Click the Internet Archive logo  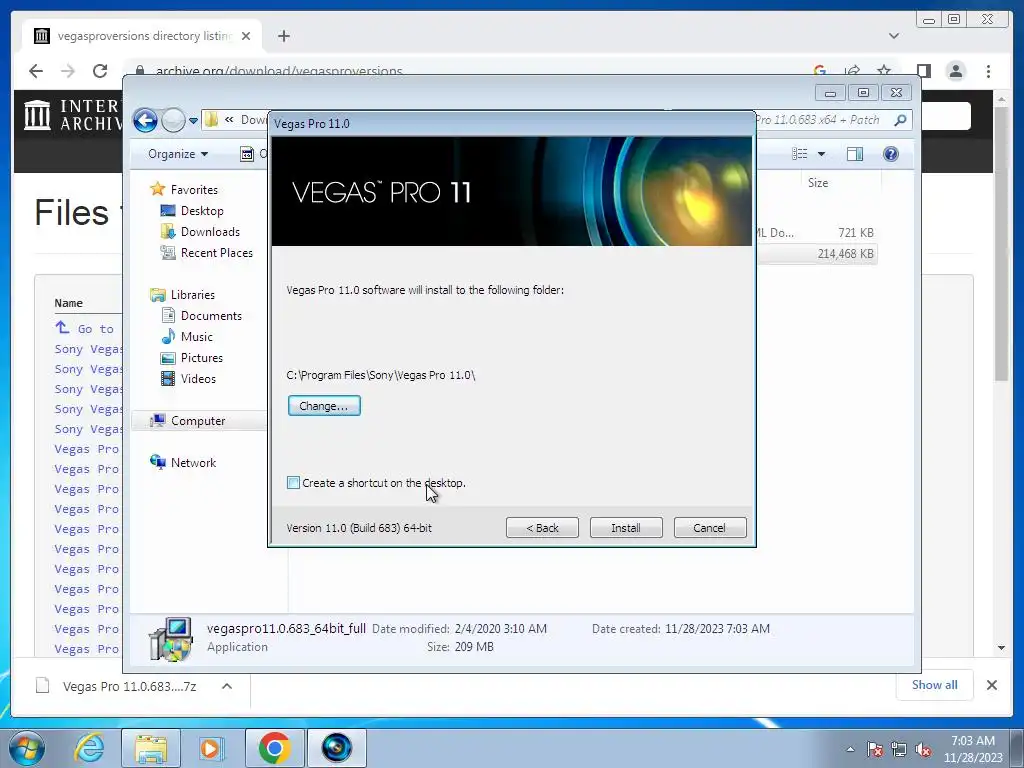(72, 114)
